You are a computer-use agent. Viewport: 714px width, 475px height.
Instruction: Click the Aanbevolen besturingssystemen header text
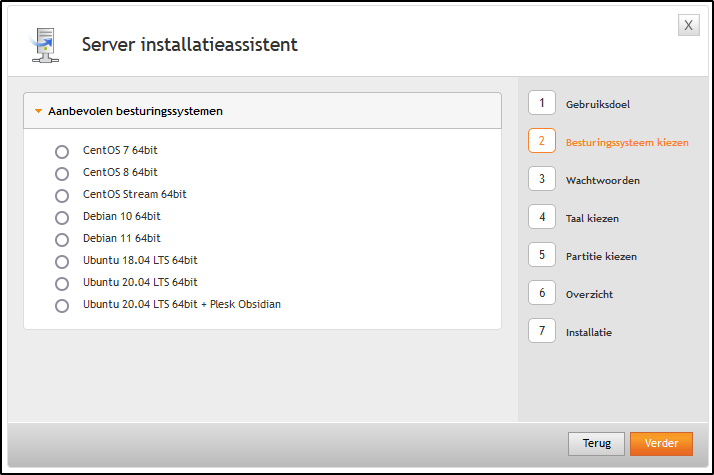135,111
